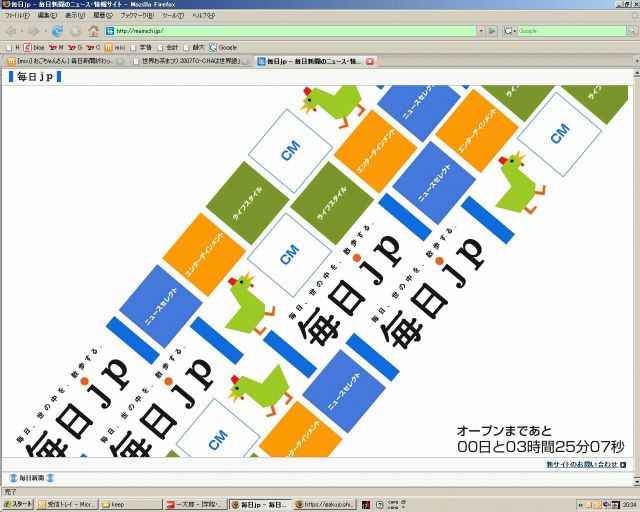
Task: Click the site favicon in the address bar
Action: coord(110,31)
